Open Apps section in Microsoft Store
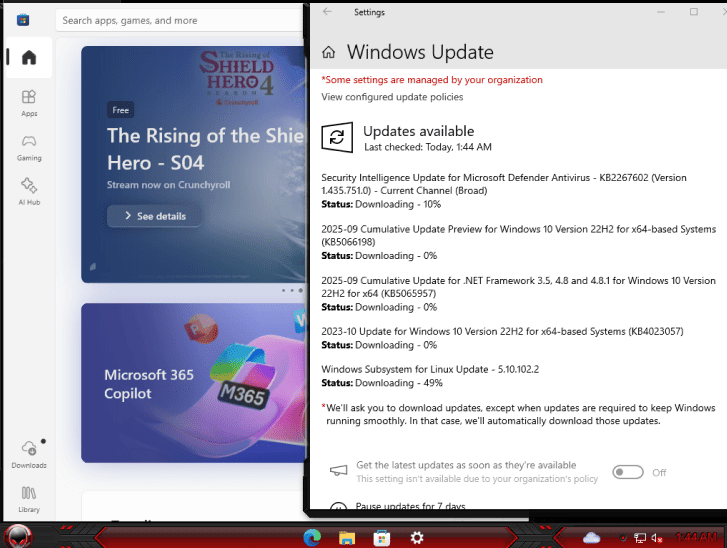 pyautogui.click(x=29, y=103)
